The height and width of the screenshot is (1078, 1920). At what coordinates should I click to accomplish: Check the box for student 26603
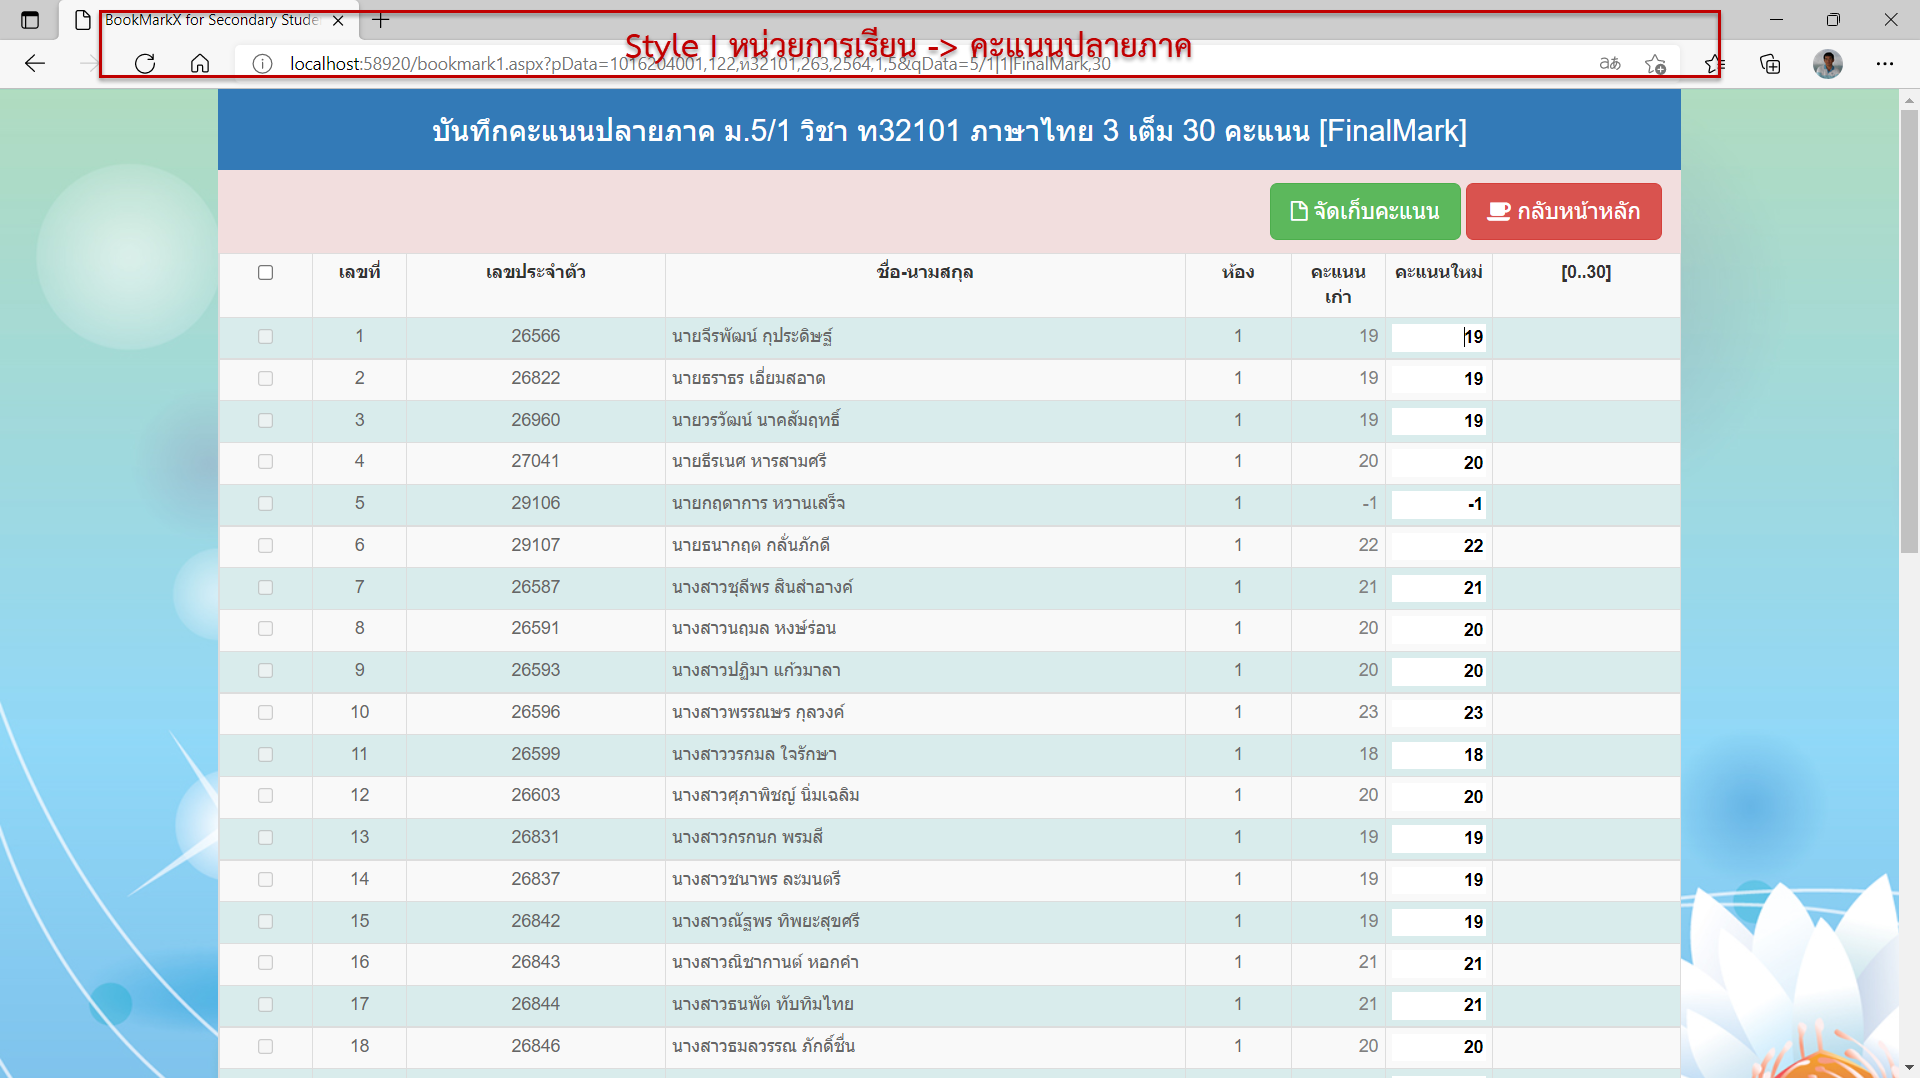[265, 795]
